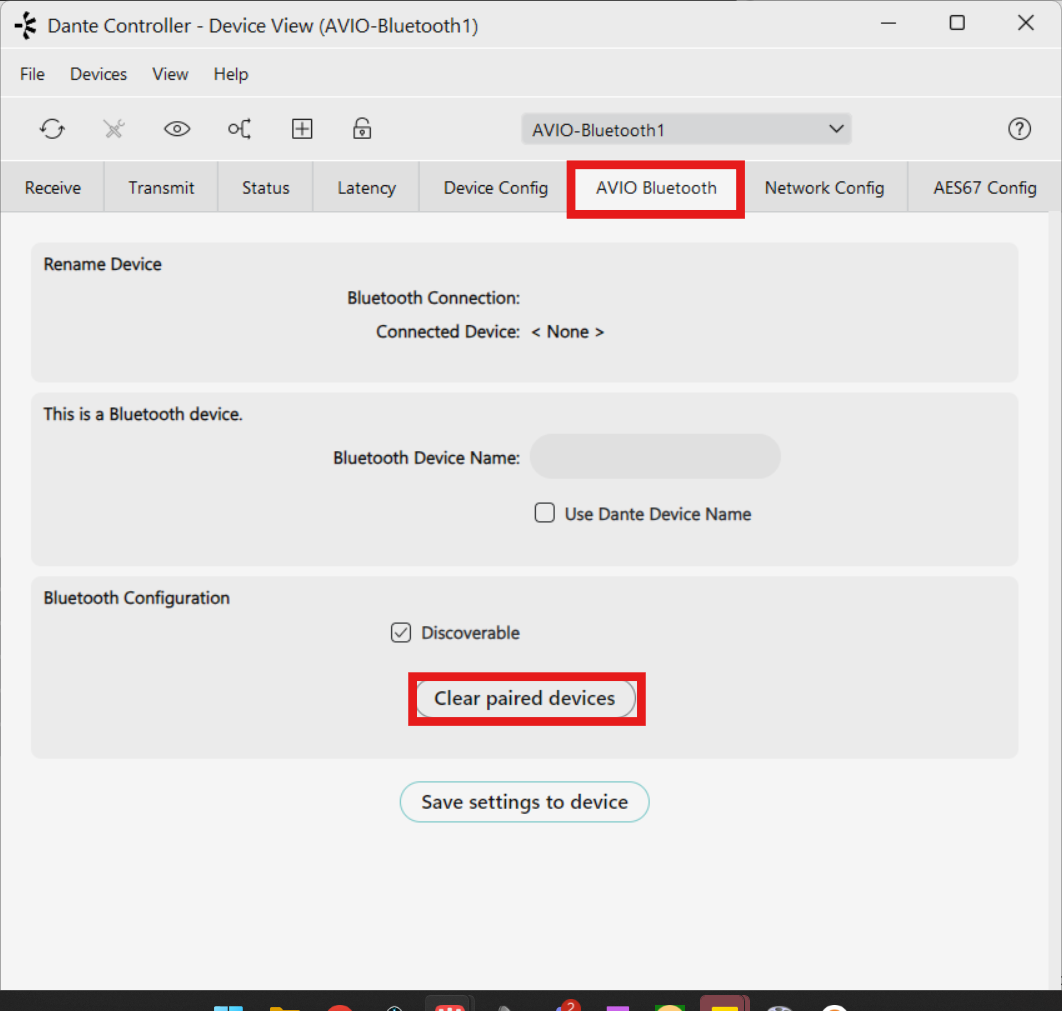Image resolution: width=1062 pixels, height=1011 pixels.
Task: Click the greyed-out crossed tools toolbar icon
Action: [114, 129]
